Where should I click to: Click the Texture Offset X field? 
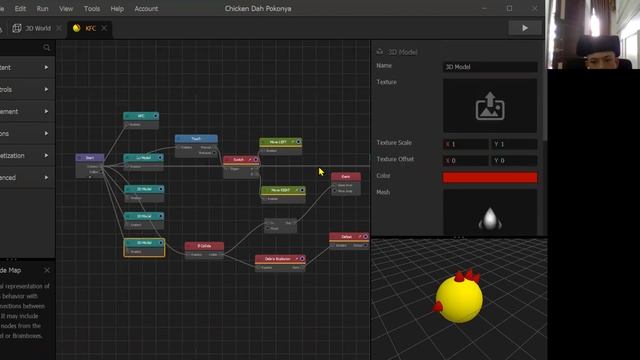pyautogui.click(x=466, y=160)
